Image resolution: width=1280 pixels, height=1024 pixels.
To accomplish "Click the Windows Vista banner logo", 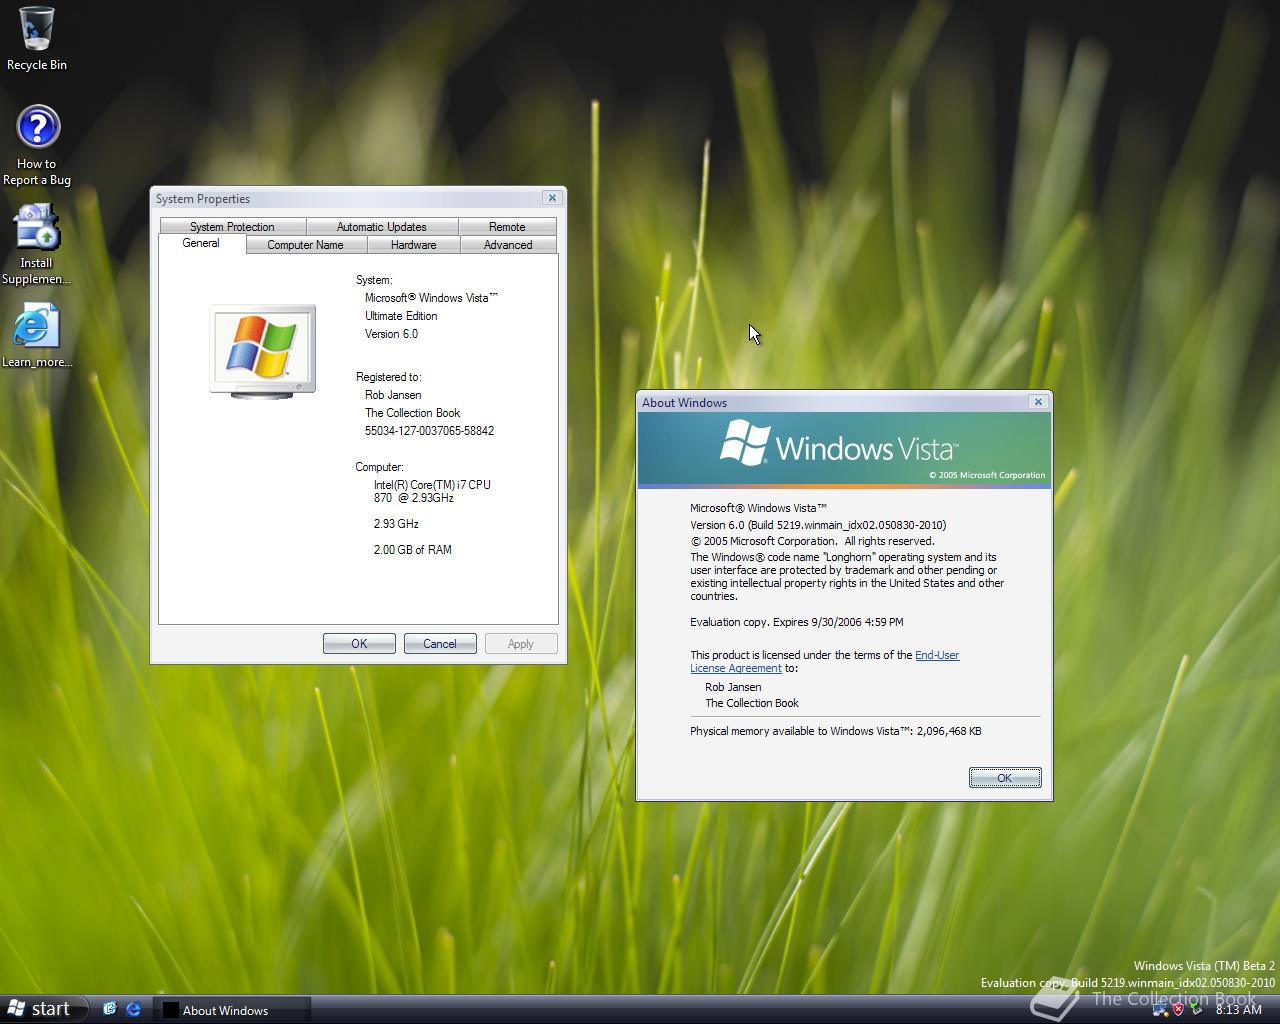I will (x=838, y=445).
